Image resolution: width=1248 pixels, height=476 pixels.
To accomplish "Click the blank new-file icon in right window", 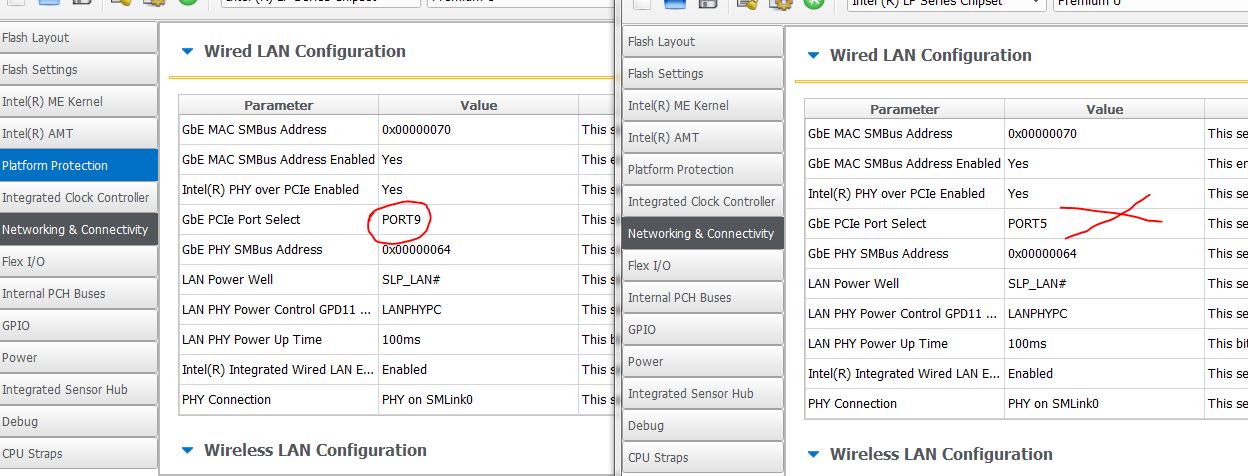I will click(641, 4).
